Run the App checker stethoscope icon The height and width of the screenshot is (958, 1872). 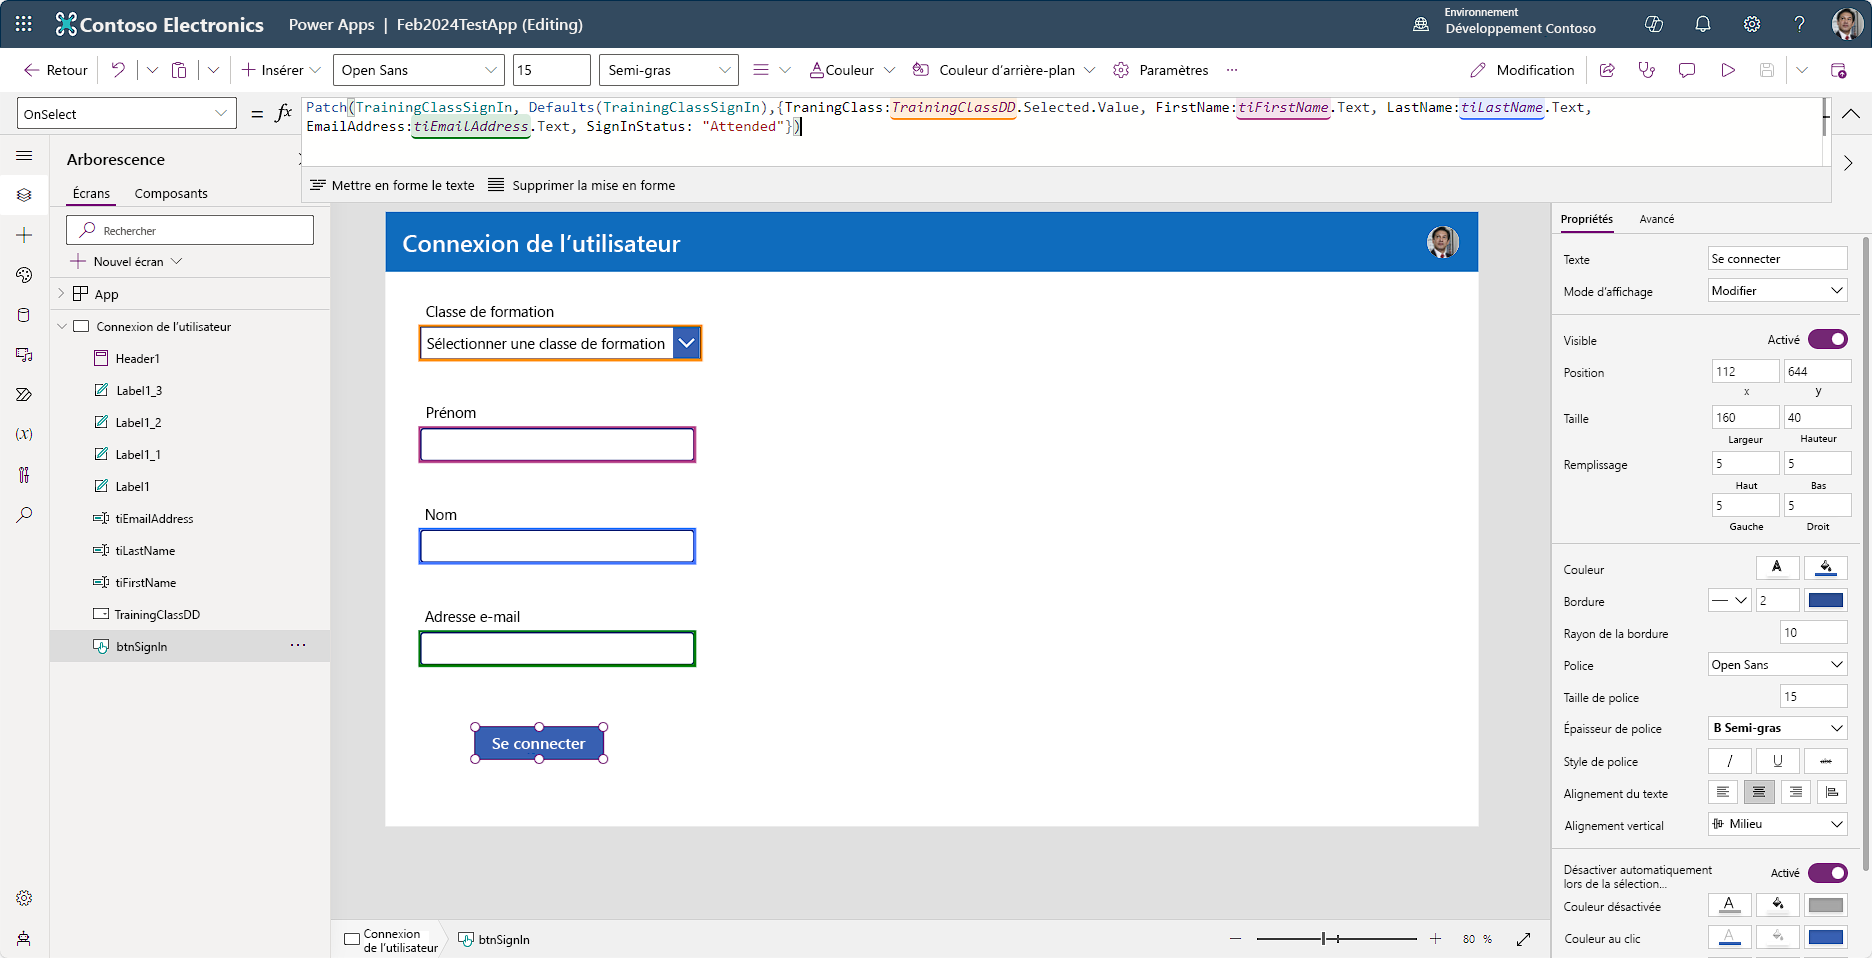coord(1646,70)
